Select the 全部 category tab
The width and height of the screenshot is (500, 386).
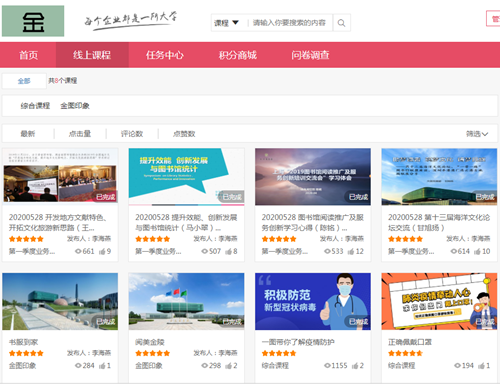click(24, 81)
